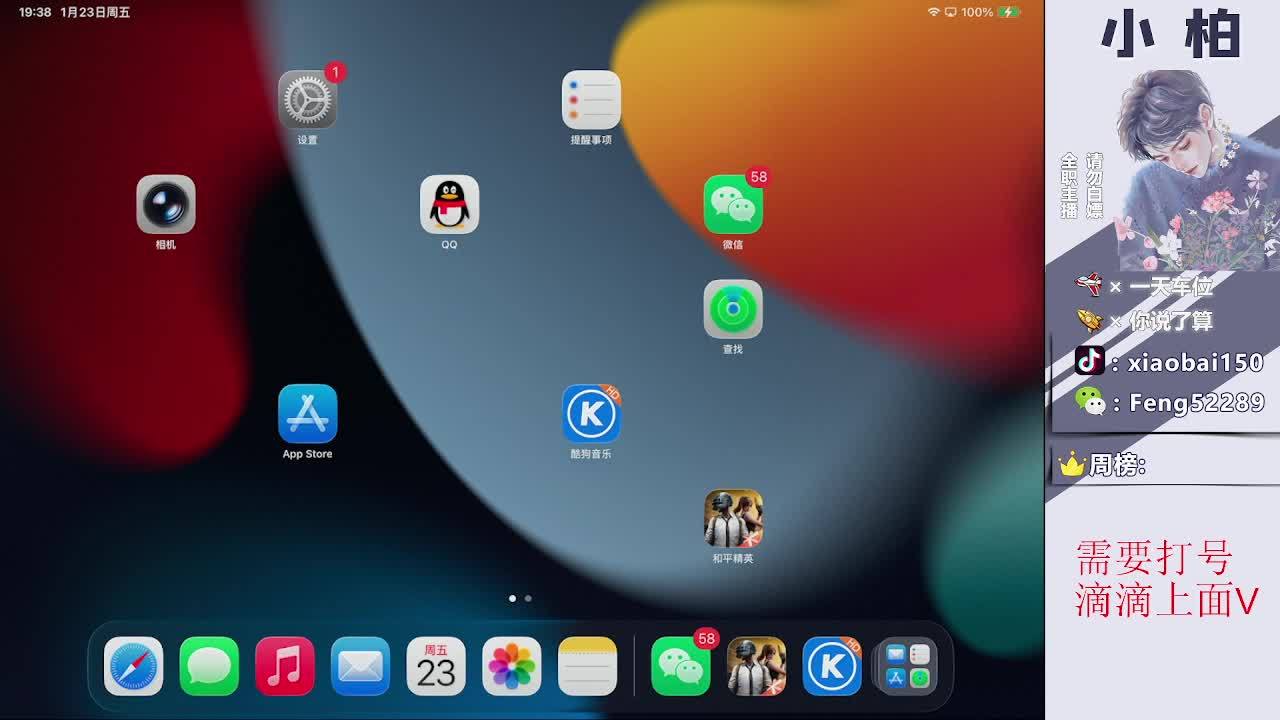Open Safari in the dock
The image size is (1280, 720).
[x=133, y=666]
